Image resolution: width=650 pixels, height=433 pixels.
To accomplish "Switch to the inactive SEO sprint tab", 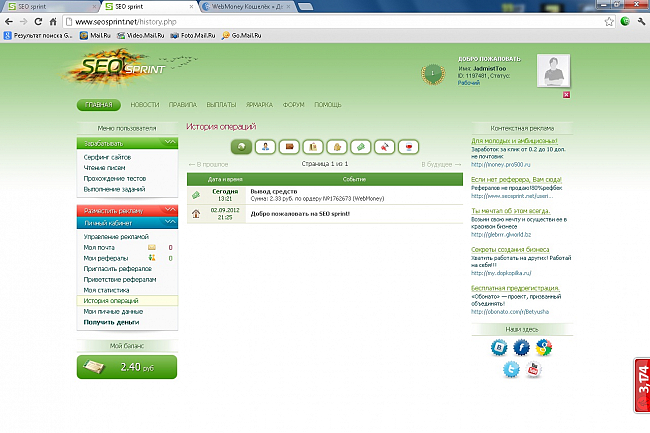I will pos(52,7).
